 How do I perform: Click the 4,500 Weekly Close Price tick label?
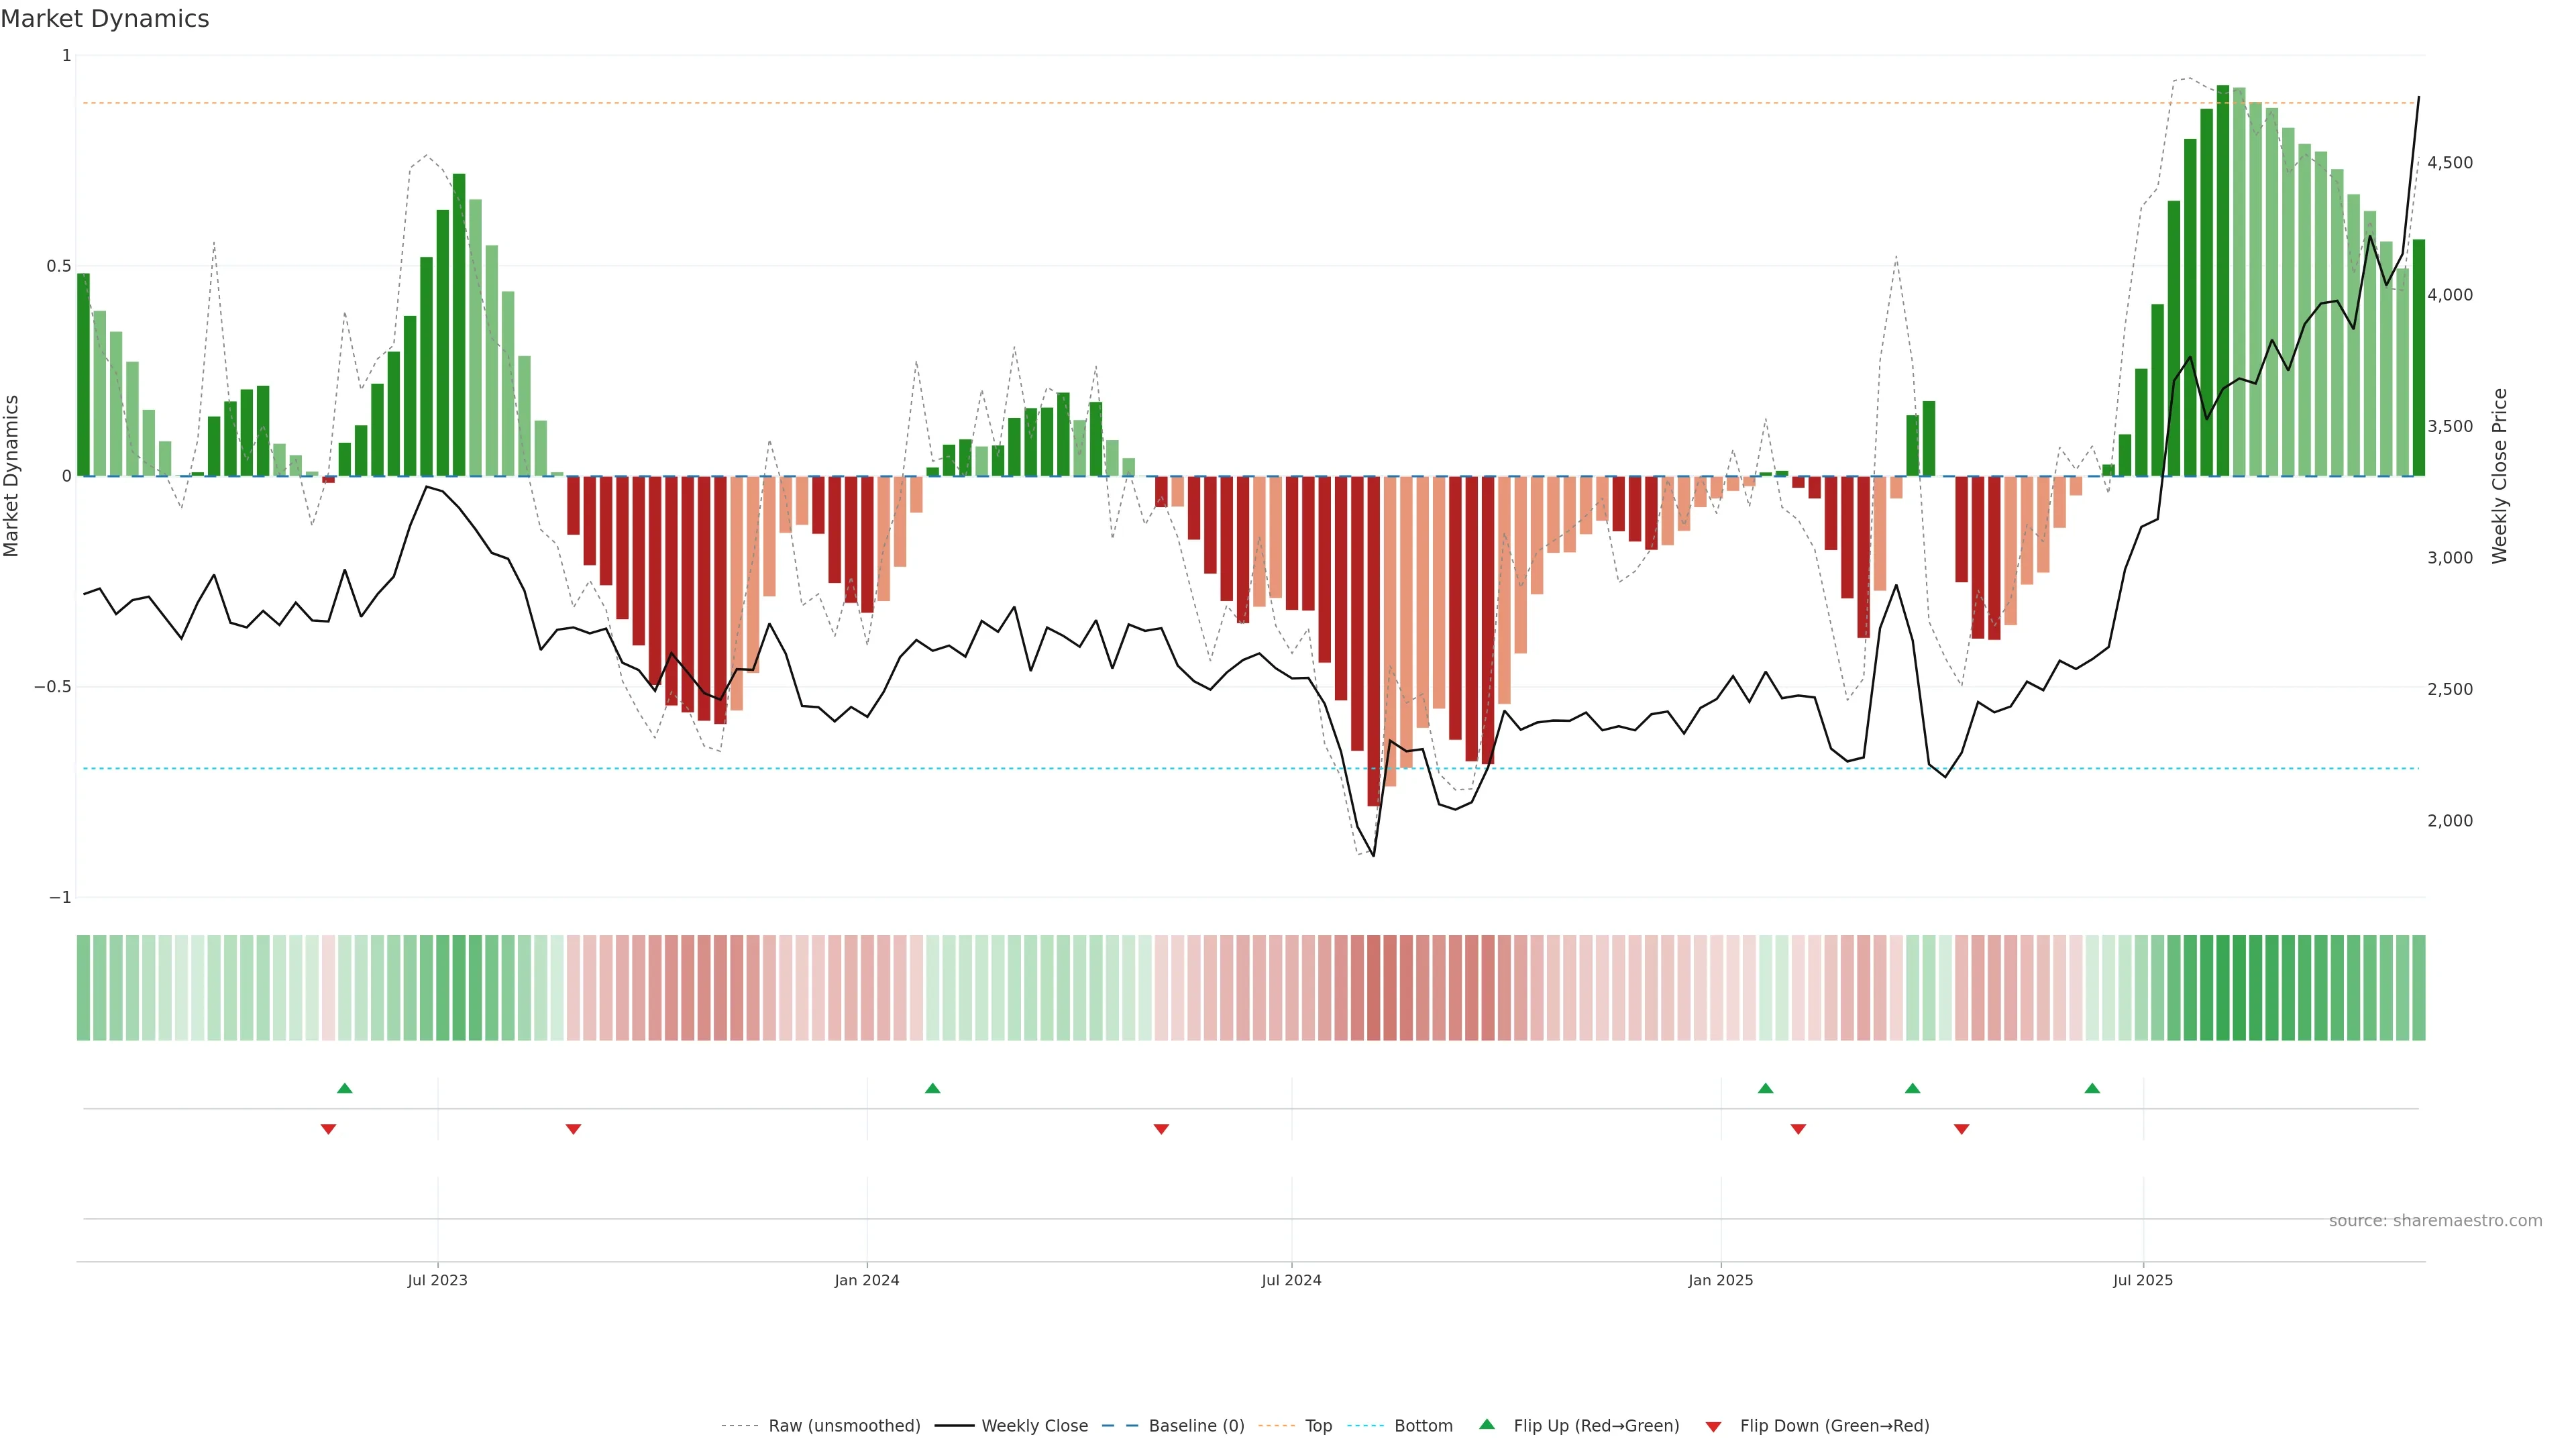tap(2449, 163)
